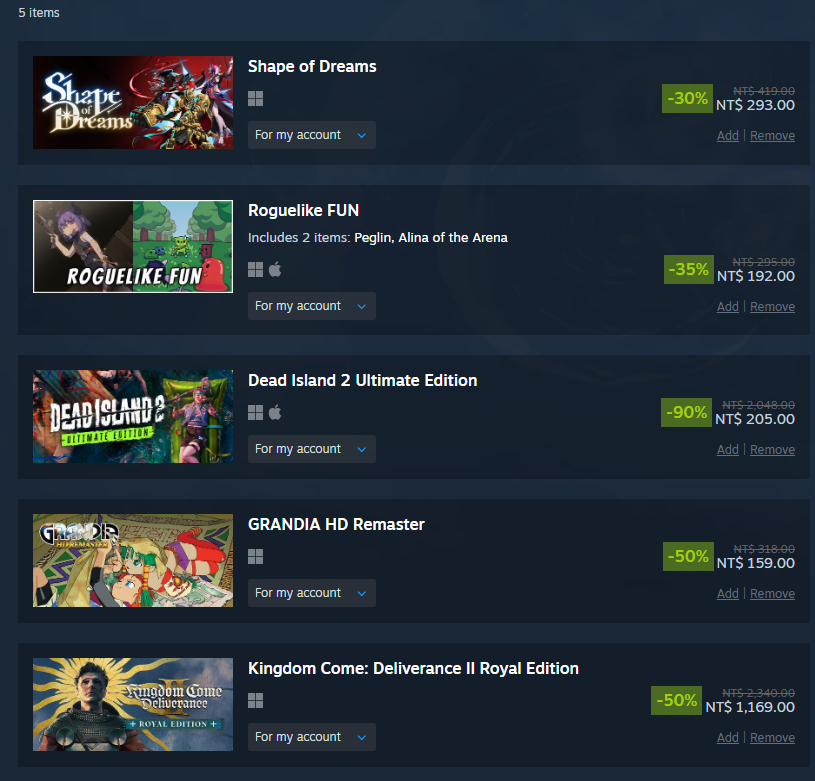
Task: Open the Shape of Dreams cover thumbnail
Action: [133, 102]
